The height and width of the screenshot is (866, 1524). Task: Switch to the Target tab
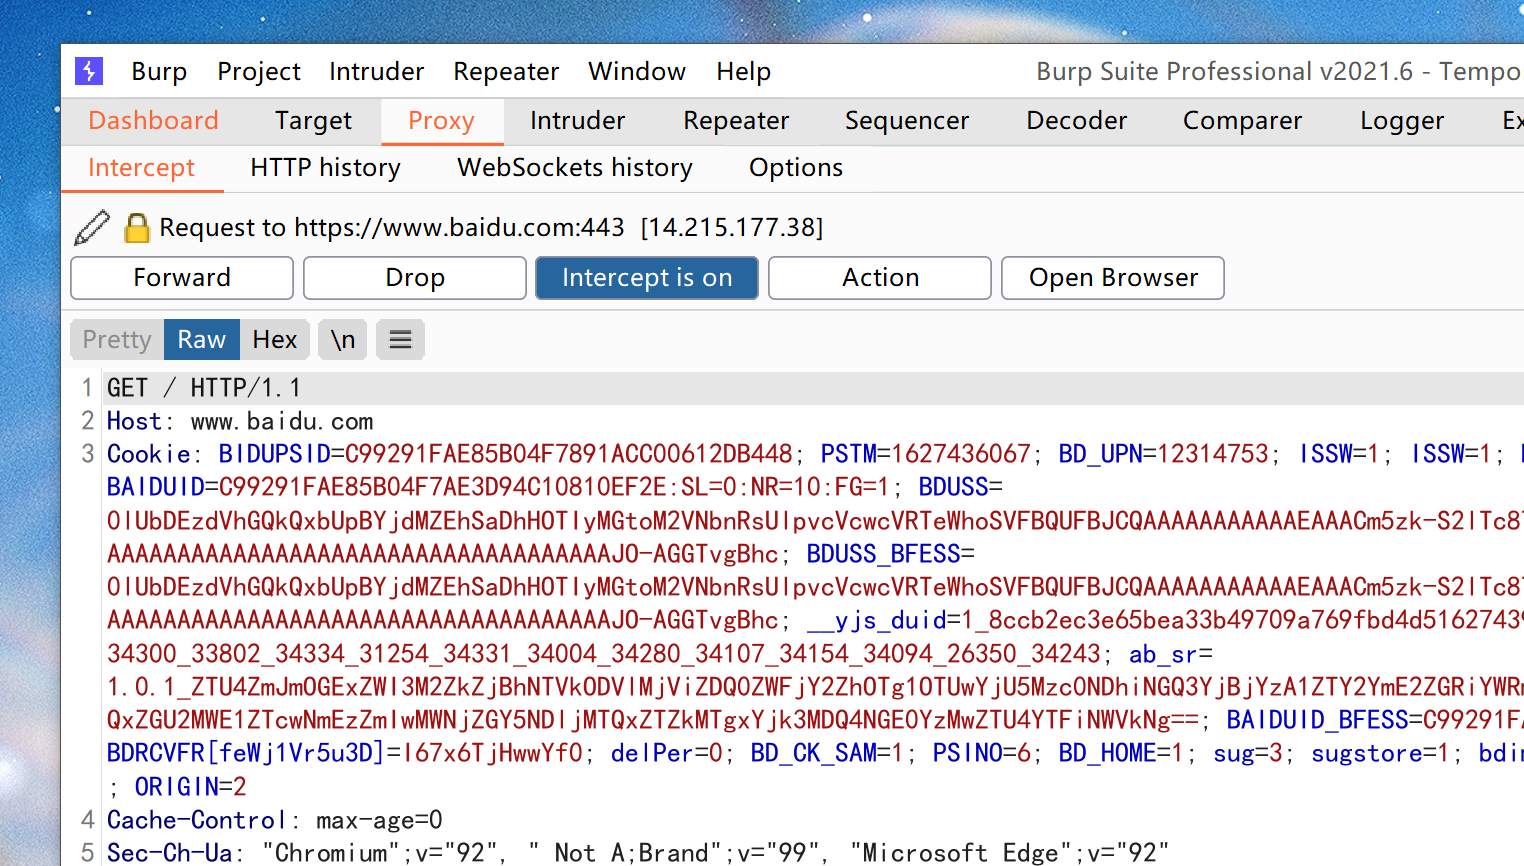coord(313,121)
